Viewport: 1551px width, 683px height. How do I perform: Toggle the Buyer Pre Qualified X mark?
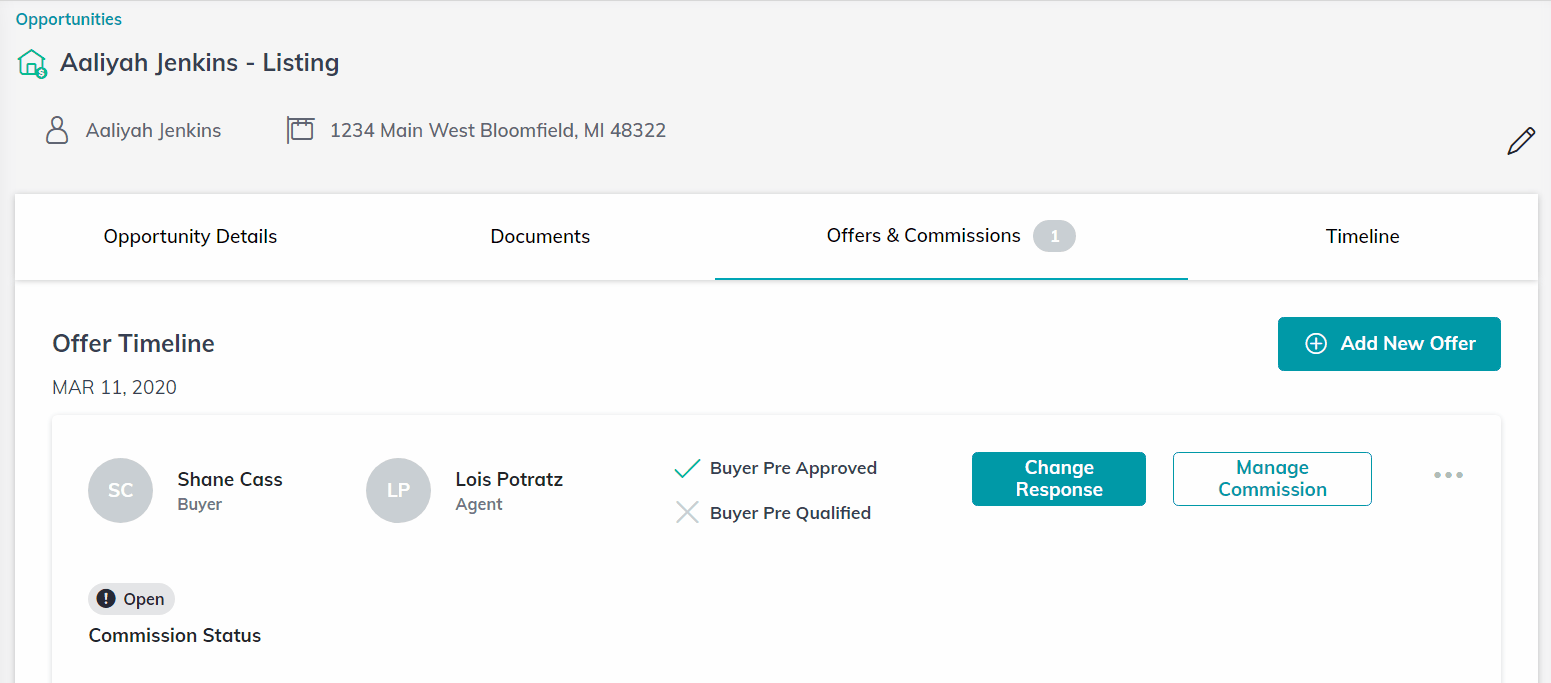coord(687,513)
